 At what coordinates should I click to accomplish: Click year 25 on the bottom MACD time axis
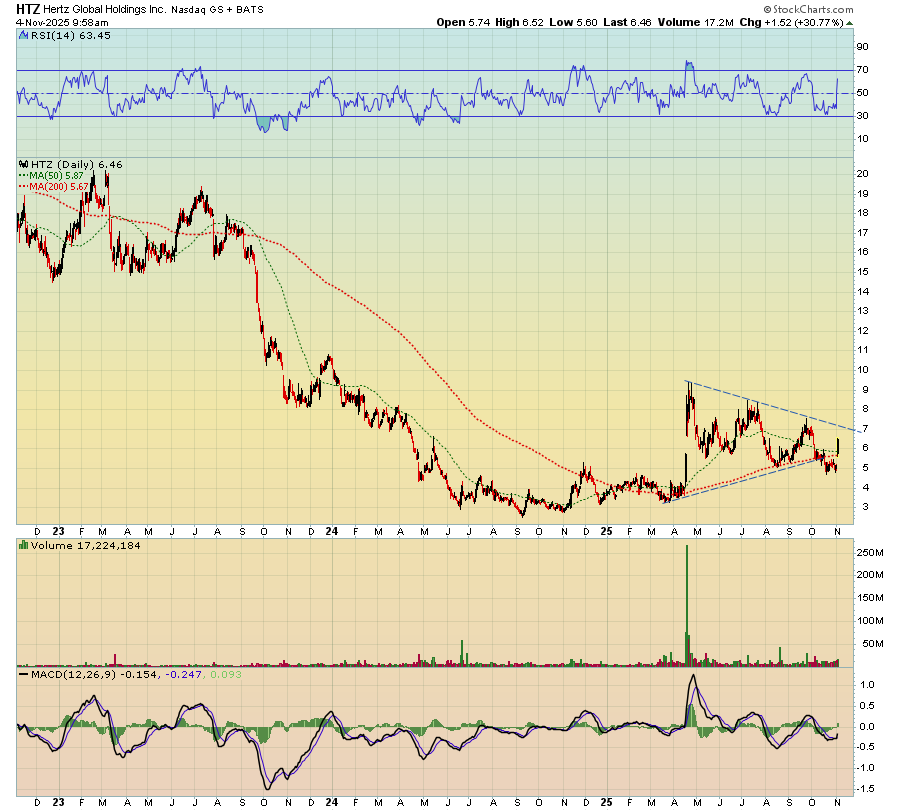[607, 802]
